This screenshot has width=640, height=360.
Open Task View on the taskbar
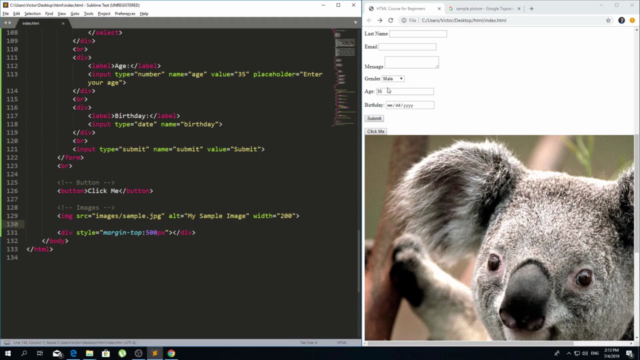(x=40, y=353)
